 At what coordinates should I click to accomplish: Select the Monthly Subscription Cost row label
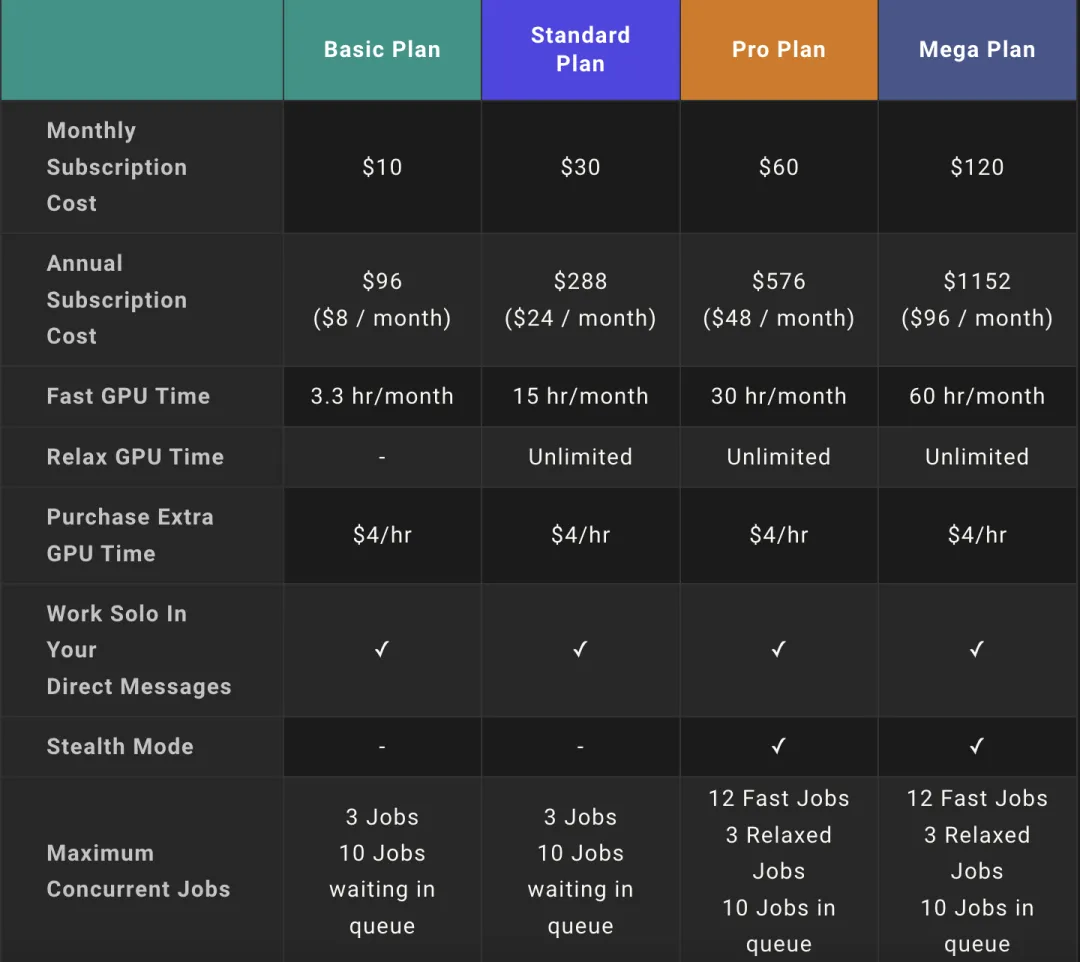pyautogui.click(x=116, y=167)
